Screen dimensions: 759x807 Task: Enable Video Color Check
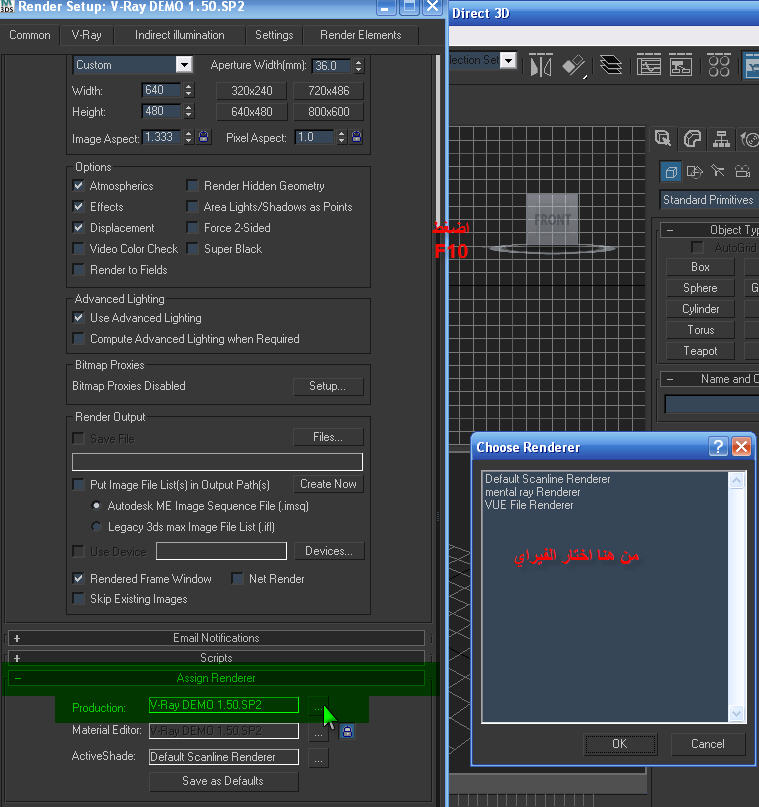click(x=79, y=249)
